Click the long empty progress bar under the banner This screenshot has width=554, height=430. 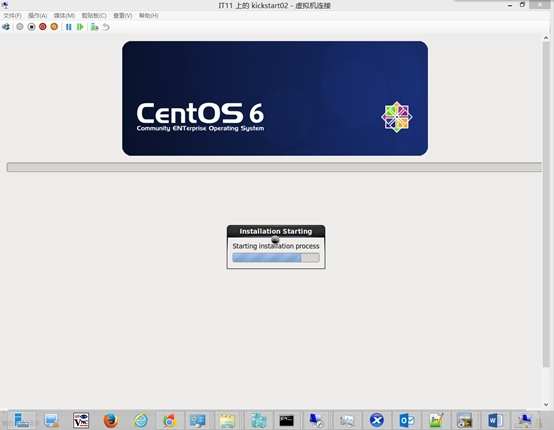tap(274, 167)
